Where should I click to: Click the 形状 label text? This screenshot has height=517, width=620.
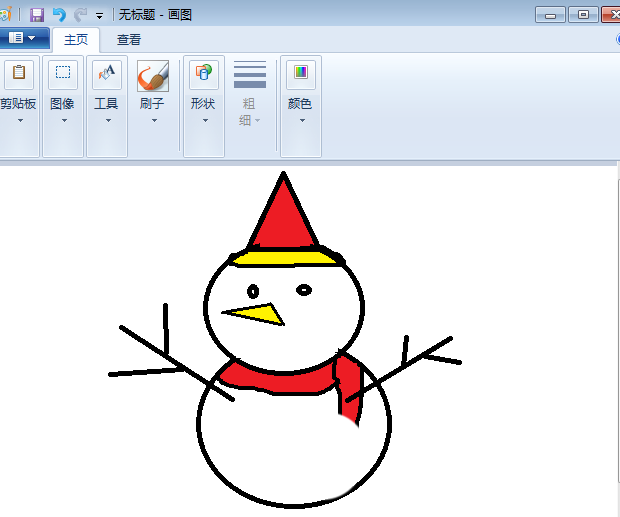(x=203, y=104)
